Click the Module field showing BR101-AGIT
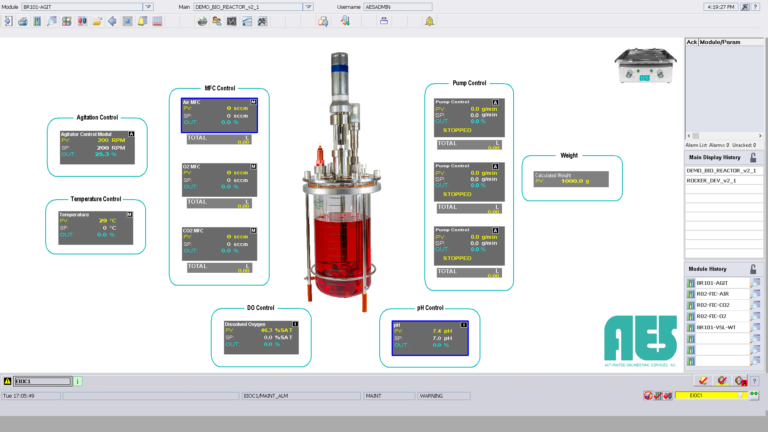The image size is (768, 432). [x=82, y=7]
